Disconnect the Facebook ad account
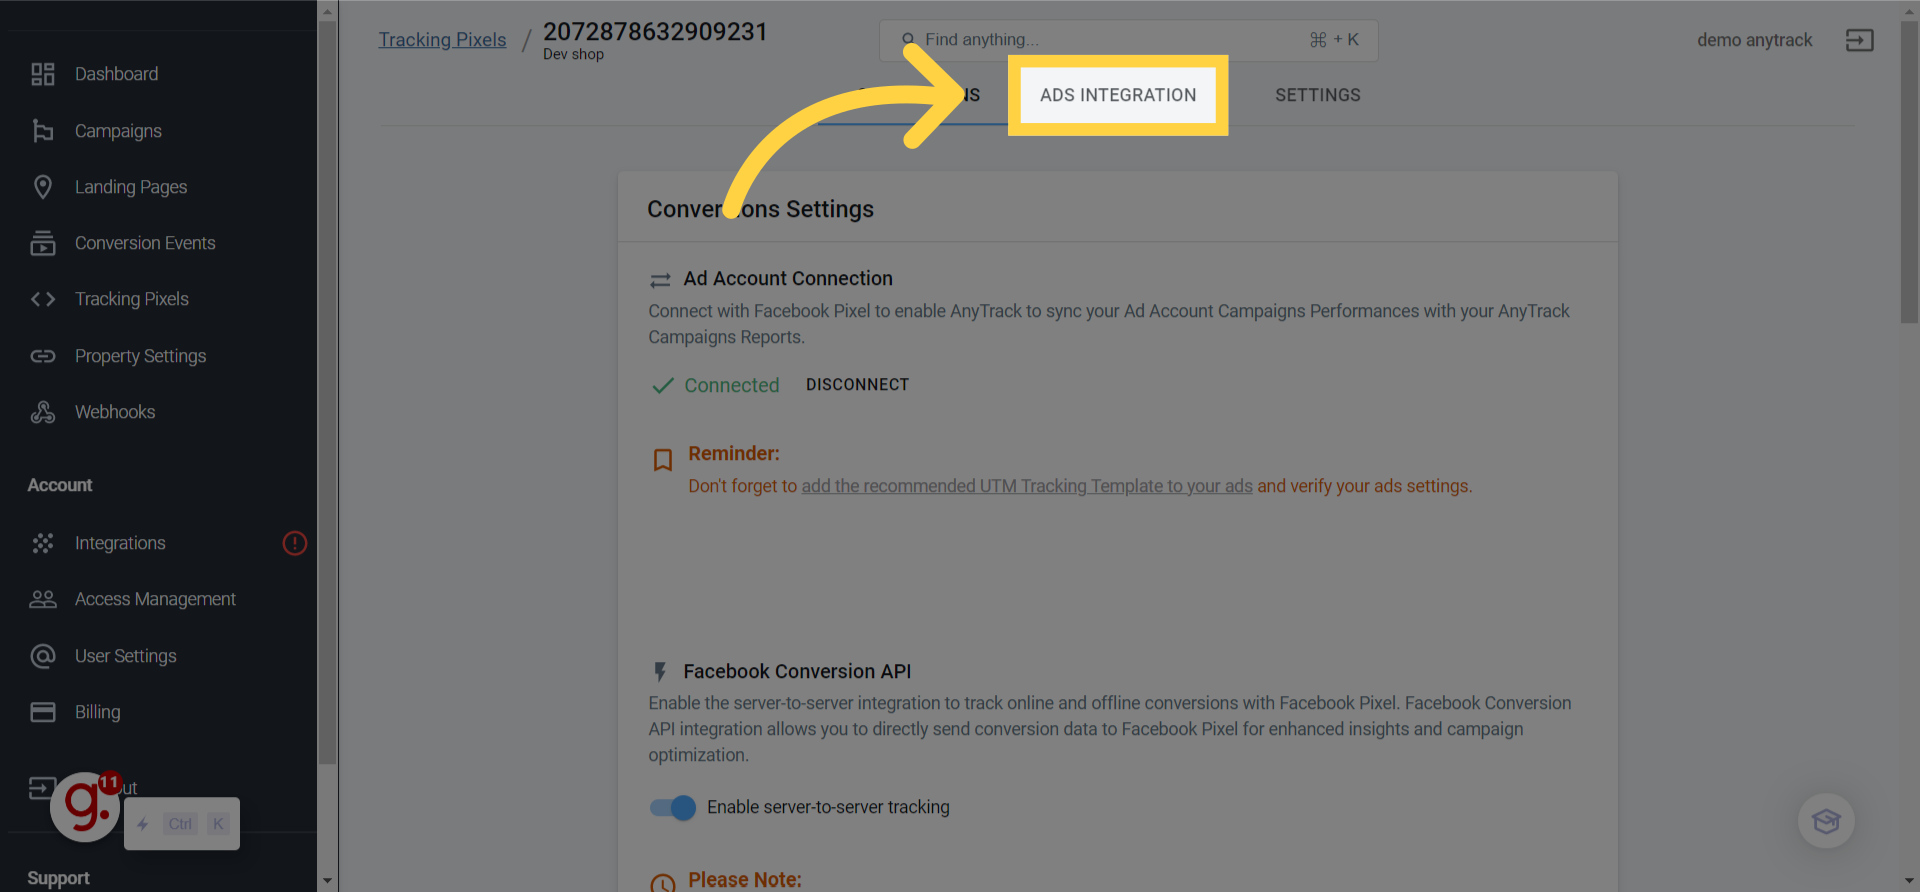 point(857,385)
